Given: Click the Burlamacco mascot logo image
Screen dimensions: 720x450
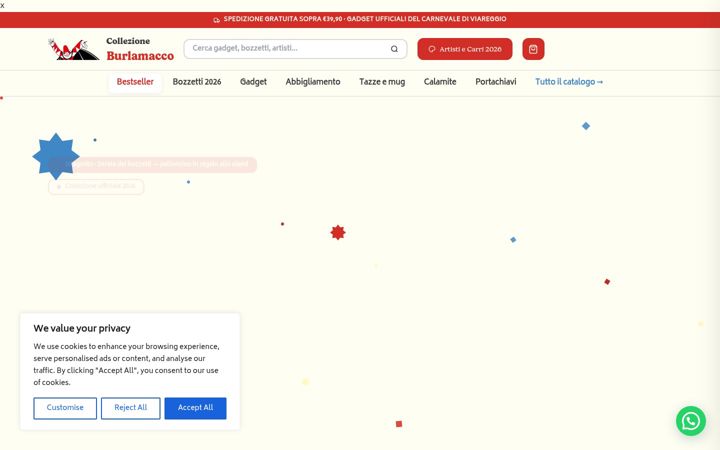Looking at the screenshot, I should [74, 49].
